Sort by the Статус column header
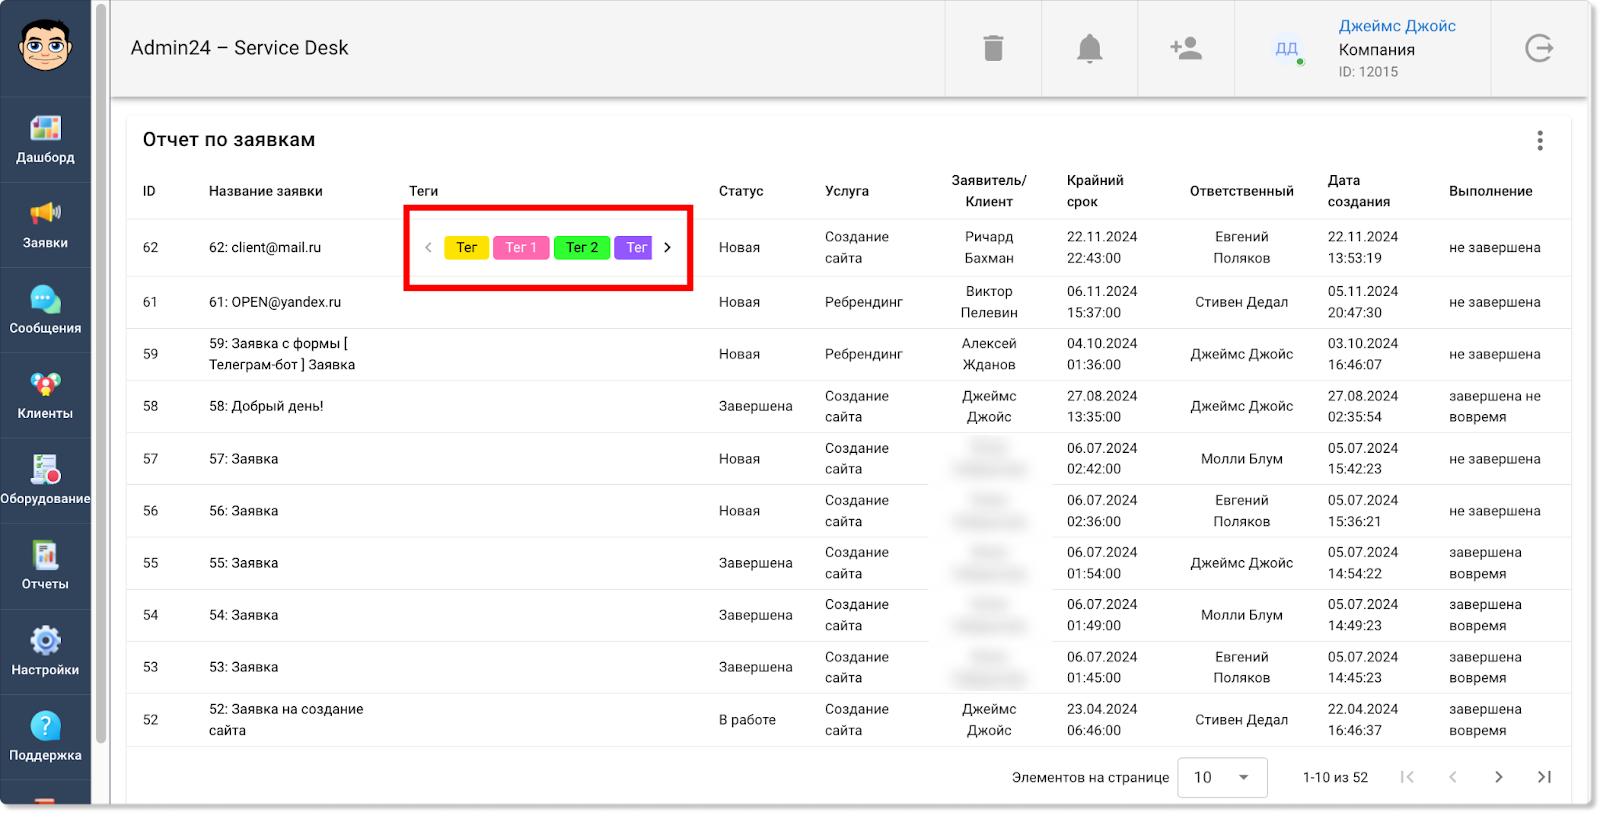The image size is (1600, 813). (x=741, y=191)
